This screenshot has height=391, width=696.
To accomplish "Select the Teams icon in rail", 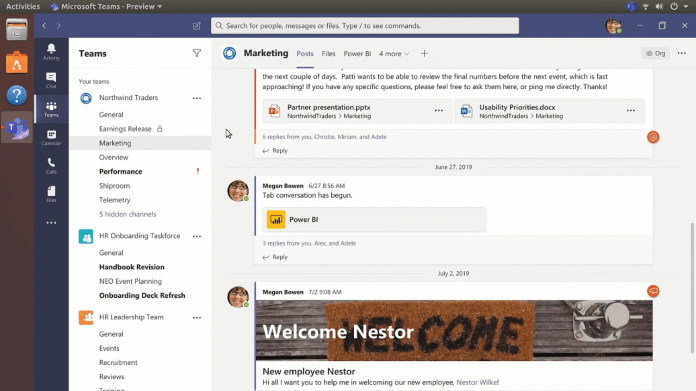I will [51, 109].
